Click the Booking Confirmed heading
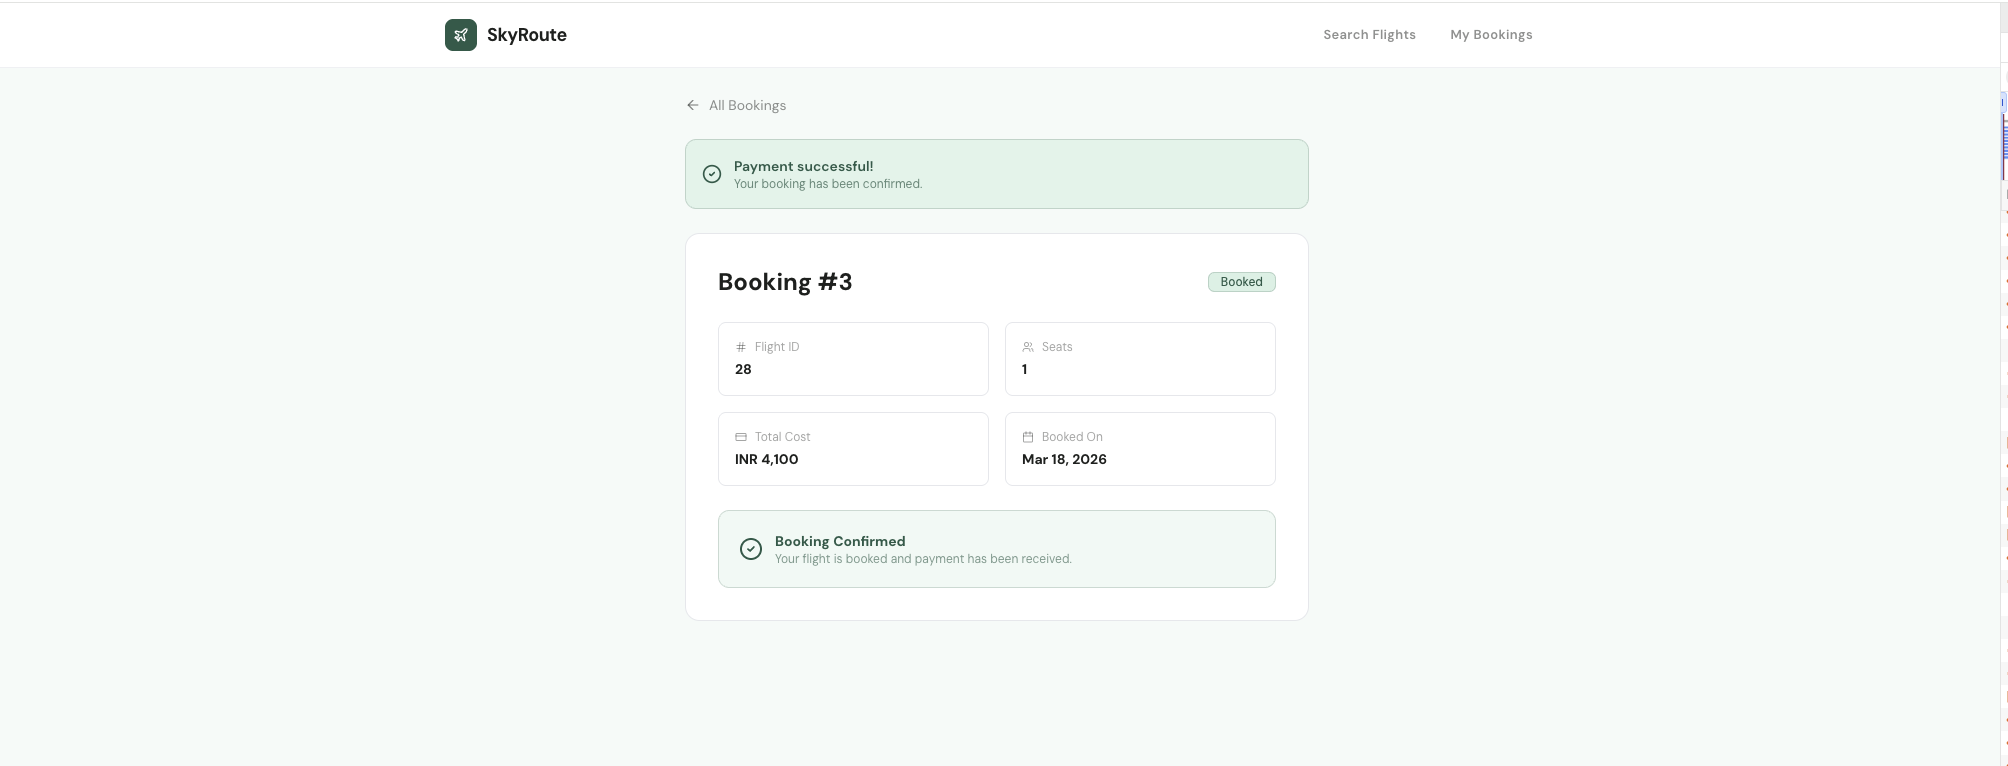The width and height of the screenshot is (2008, 766). point(840,541)
